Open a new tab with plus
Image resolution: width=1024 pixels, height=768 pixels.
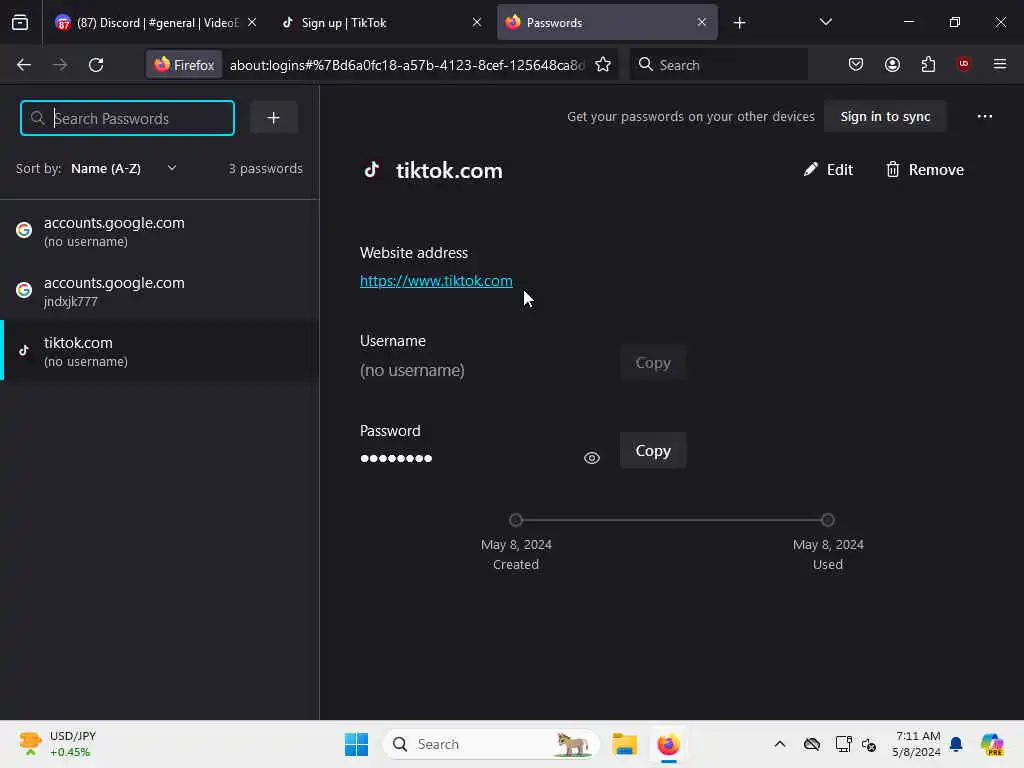739,23
